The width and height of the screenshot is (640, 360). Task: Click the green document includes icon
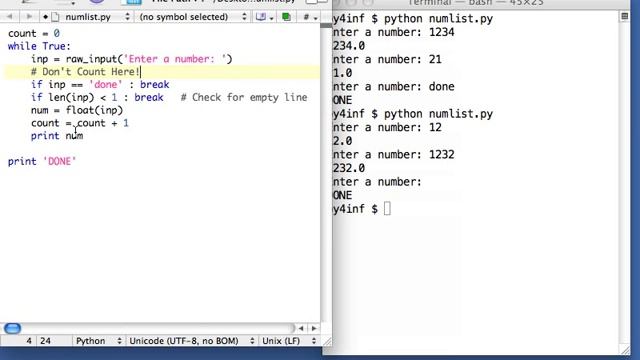pyautogui.click(x=287, y=17)
